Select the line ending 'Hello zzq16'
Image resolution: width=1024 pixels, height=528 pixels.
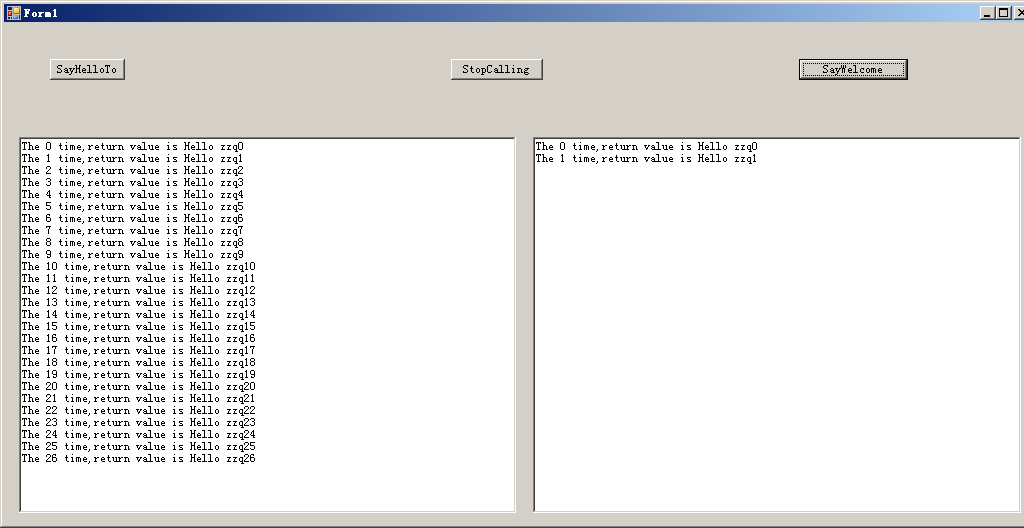138,338
